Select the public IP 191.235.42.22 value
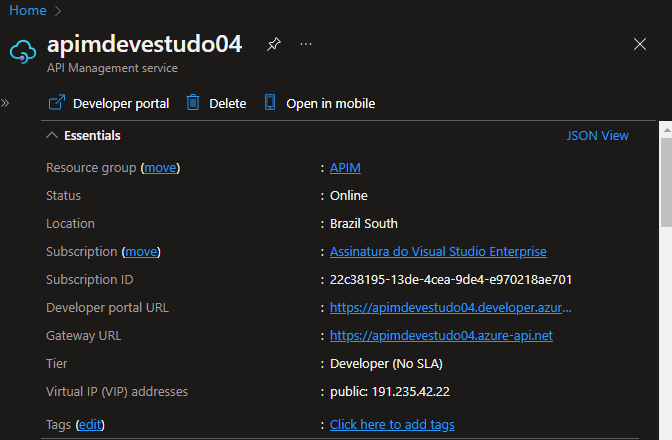The height and width of the screenshot is (440, 672). (411, 392)
